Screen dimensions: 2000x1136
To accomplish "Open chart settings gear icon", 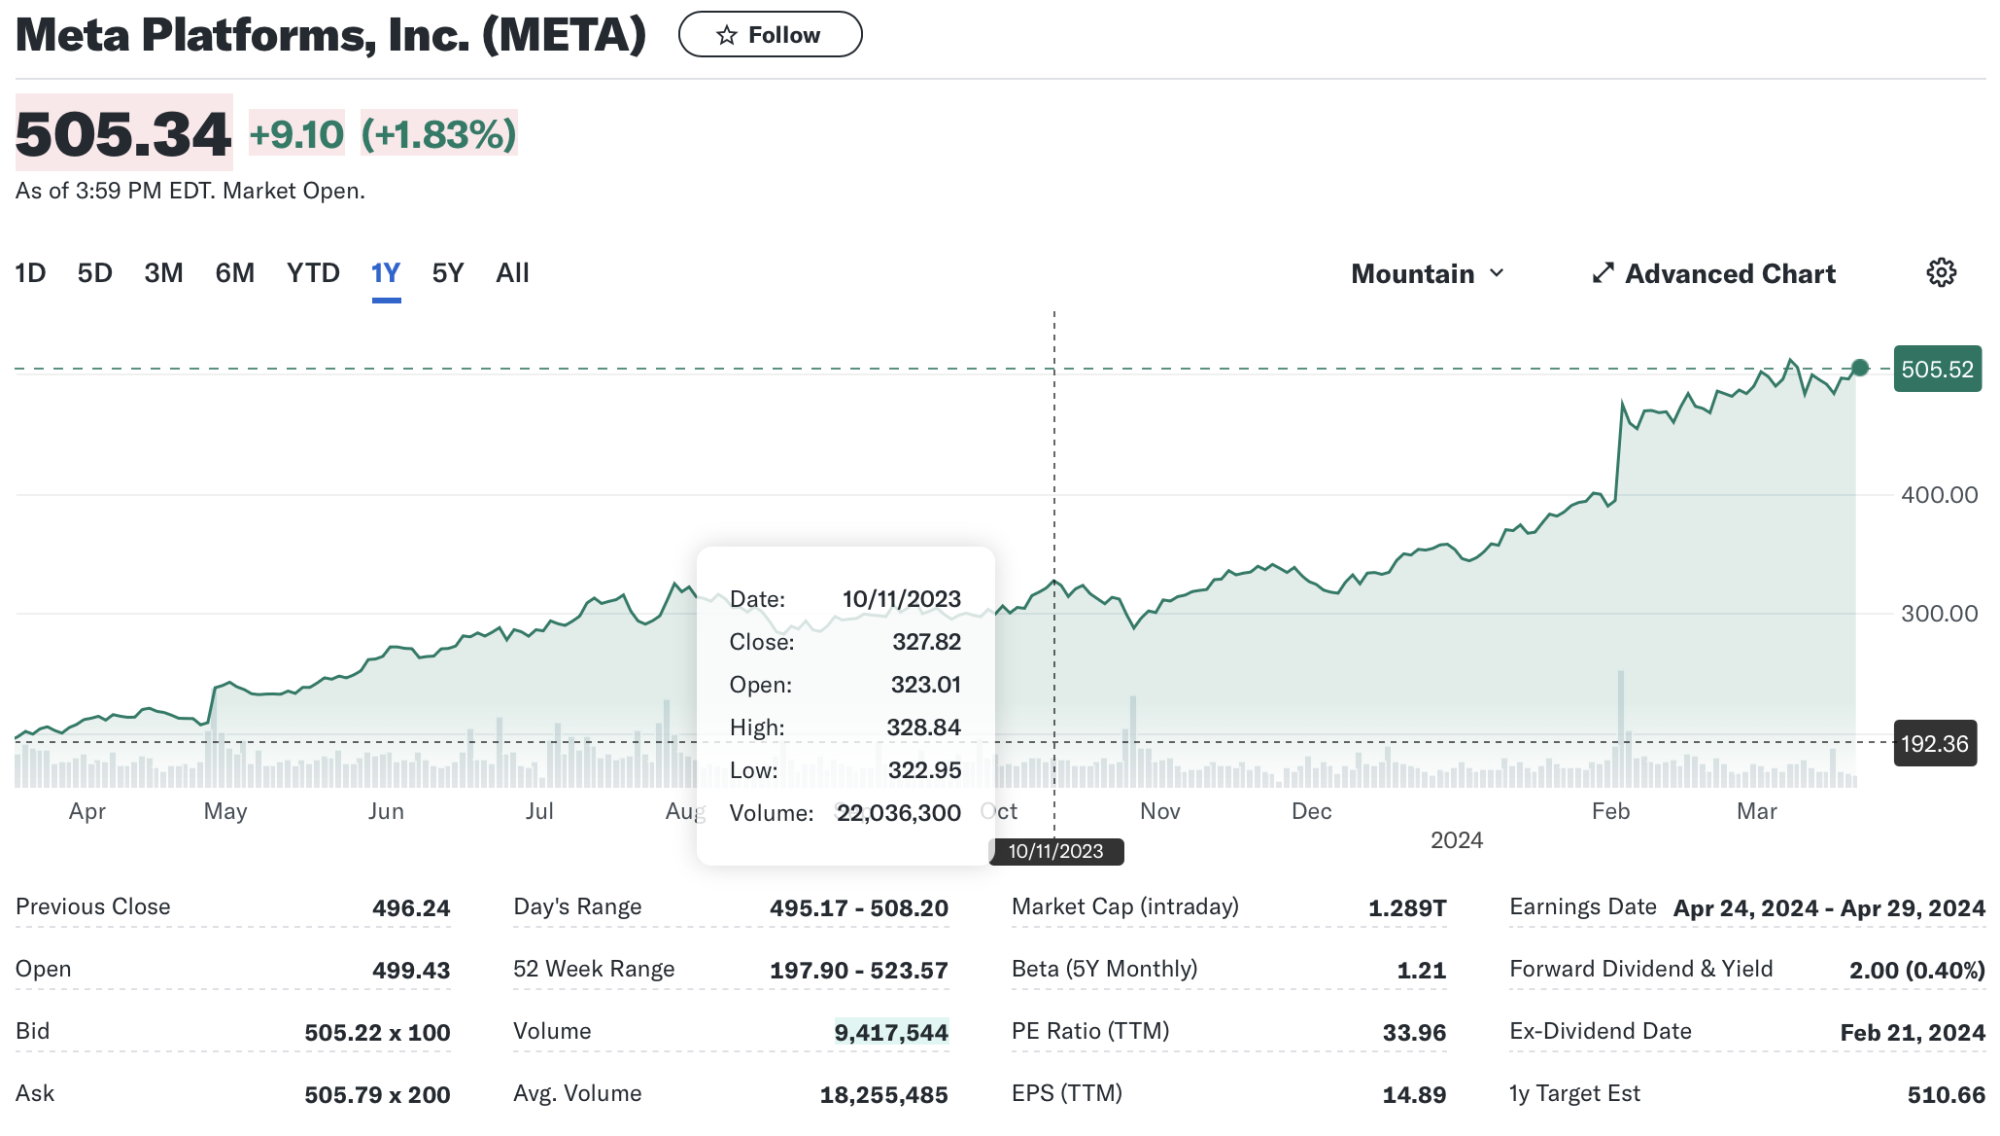I will (1940, 273).
